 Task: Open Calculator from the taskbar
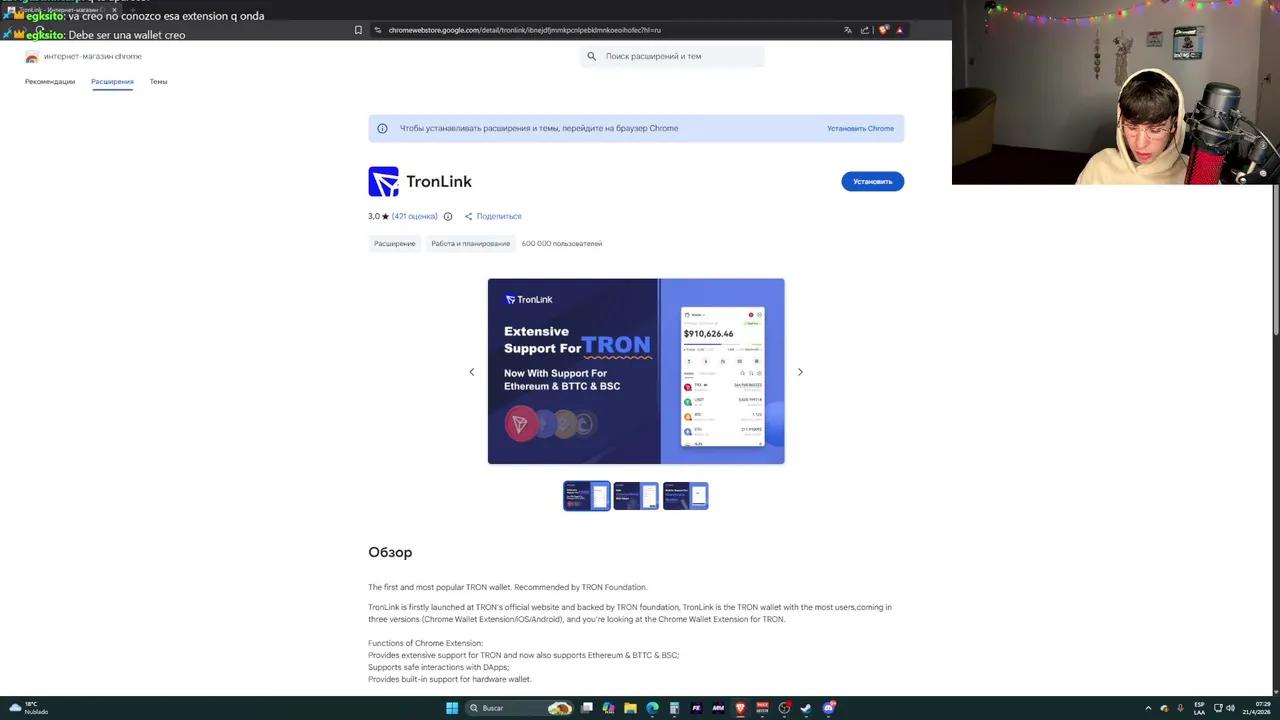tap(674, 708)
